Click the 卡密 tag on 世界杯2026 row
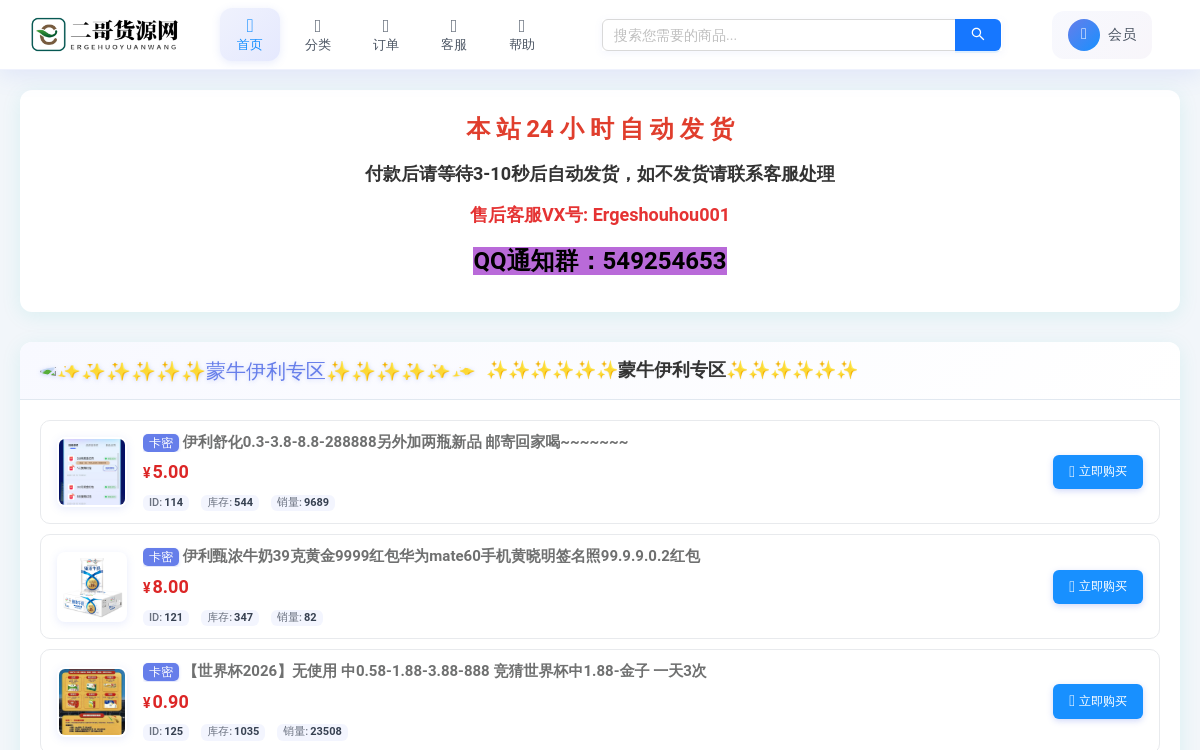 coord(160,672)
